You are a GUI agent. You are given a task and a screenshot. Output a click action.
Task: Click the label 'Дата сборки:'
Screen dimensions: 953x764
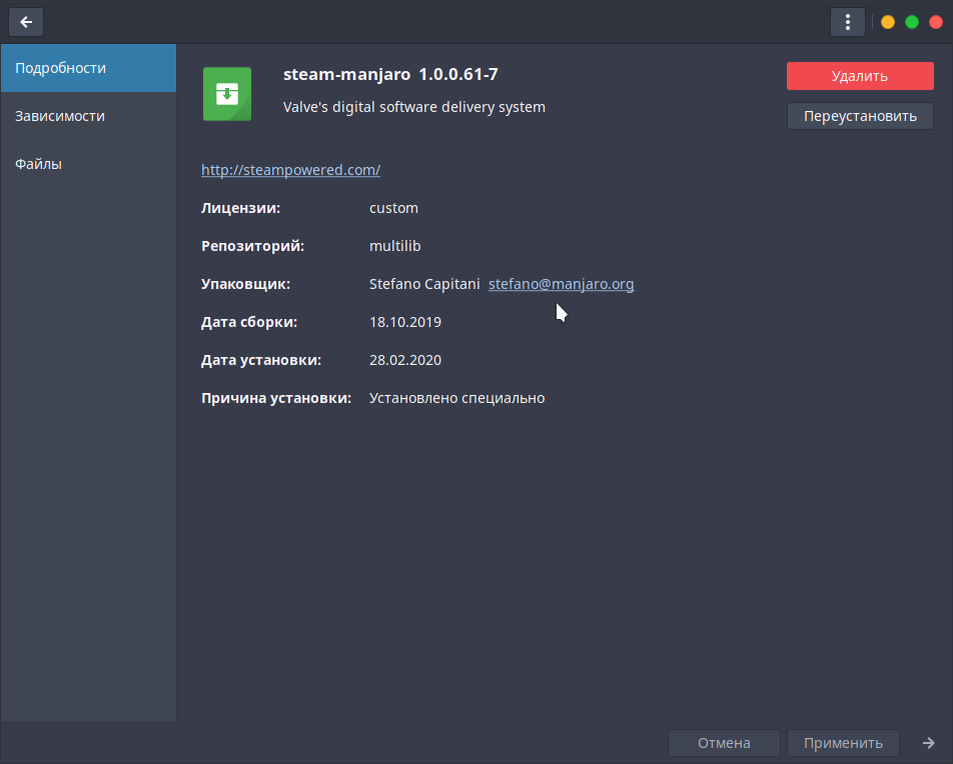click(249, 322)
